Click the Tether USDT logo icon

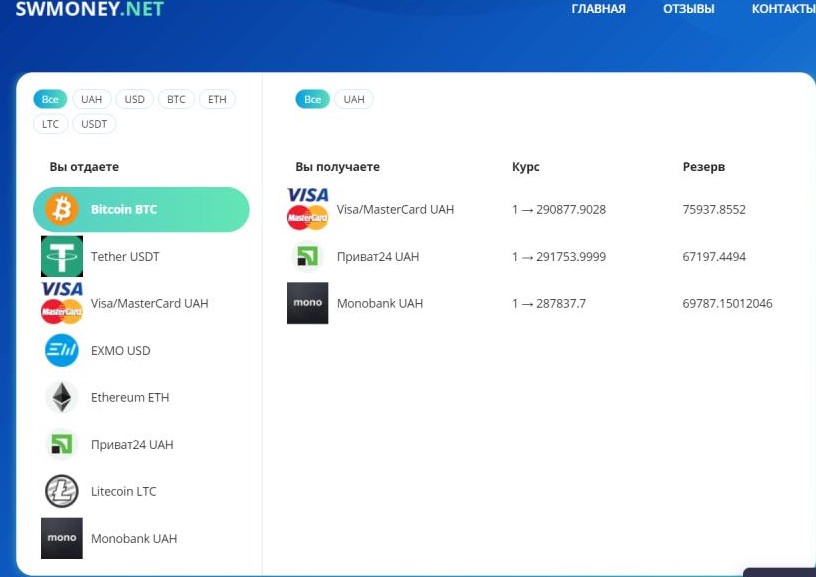point(62,256)
